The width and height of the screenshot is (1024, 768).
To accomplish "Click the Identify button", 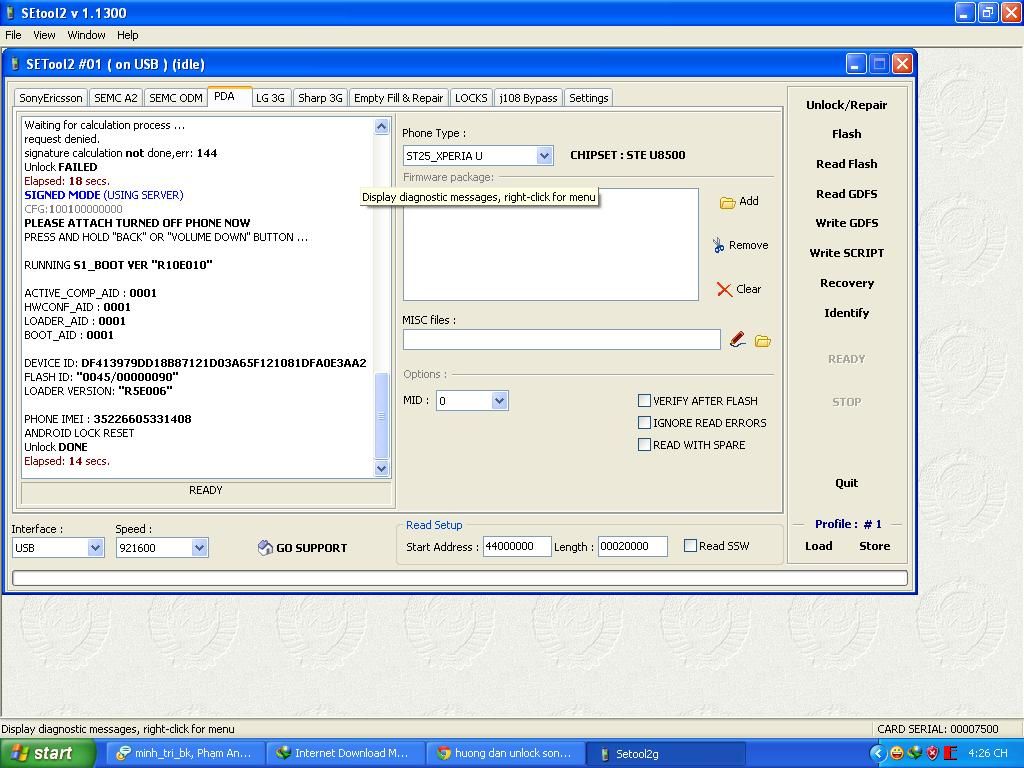I will pyautogui.click(x=846, y=313).
